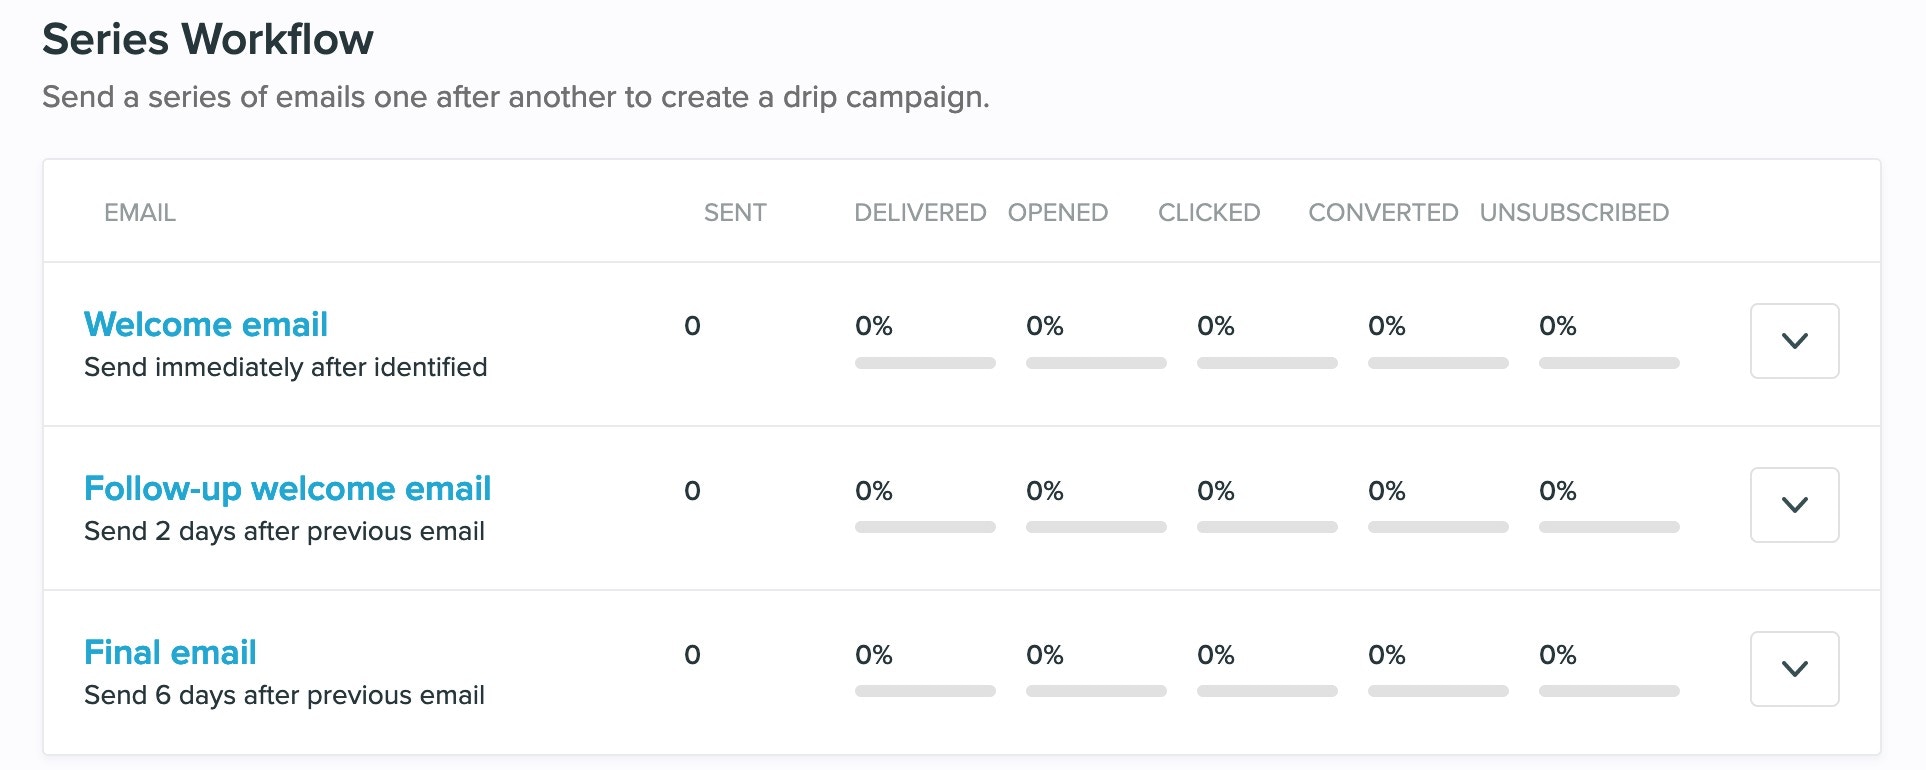Viewport: 1926px width, 770px height.
Task: Expand the Welcome email row dropdown
Action: pyautogui.click(x=1794, y=341)
